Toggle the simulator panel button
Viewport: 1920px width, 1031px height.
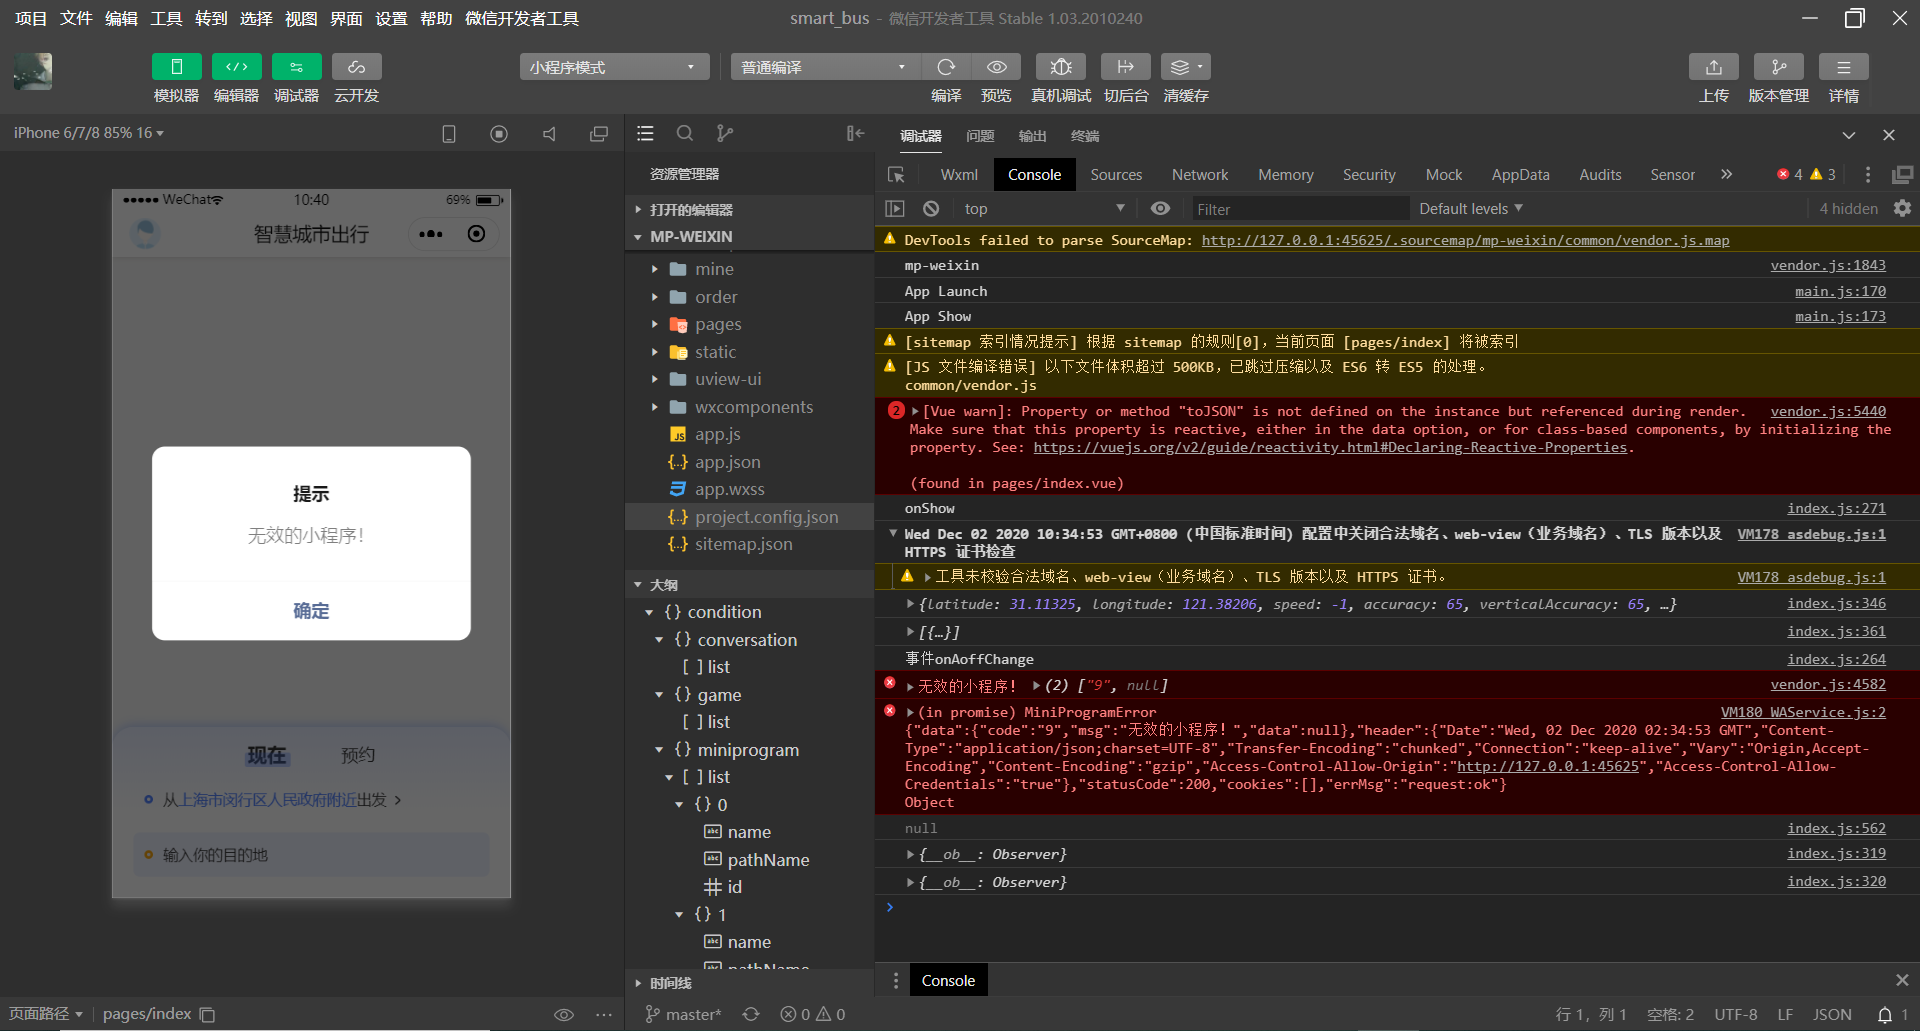pyautogui.click(x=176, y=67)
